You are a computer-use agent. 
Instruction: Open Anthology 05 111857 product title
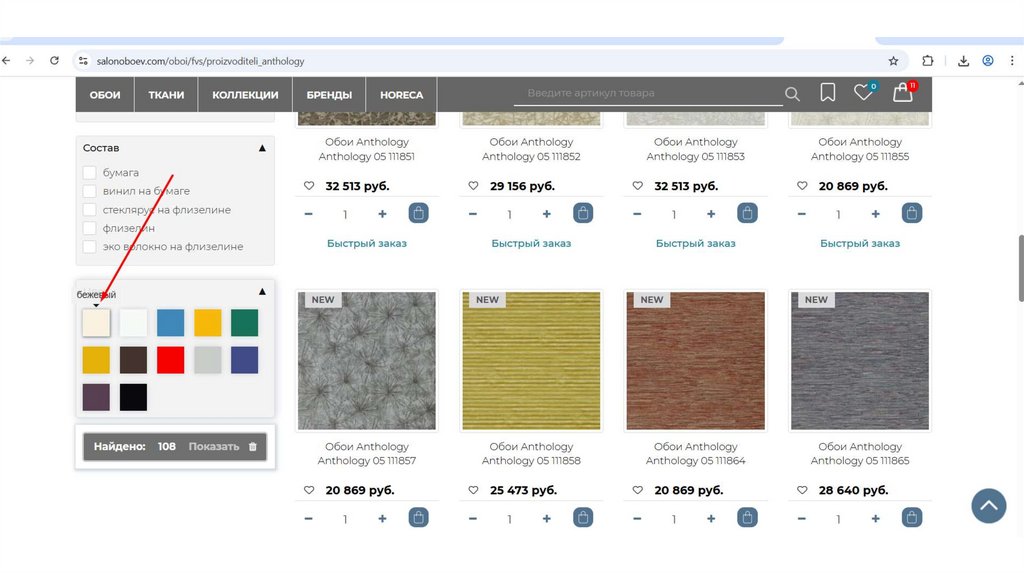(x=367, y=453)
